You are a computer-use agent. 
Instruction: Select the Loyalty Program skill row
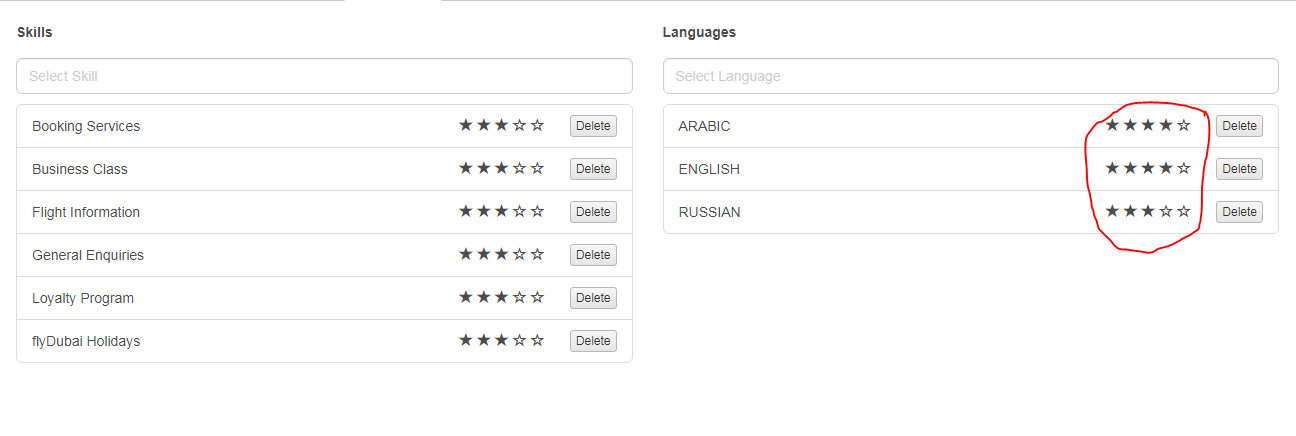(x=83, y=298)
